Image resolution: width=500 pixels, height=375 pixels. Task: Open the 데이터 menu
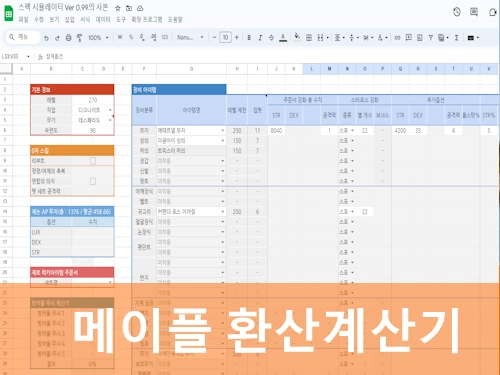coord(103,20)
